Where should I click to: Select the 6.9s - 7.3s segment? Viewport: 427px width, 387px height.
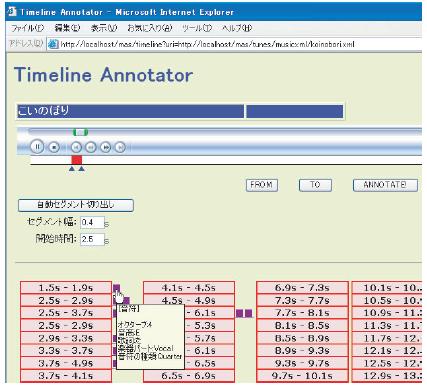coord(302,288)
